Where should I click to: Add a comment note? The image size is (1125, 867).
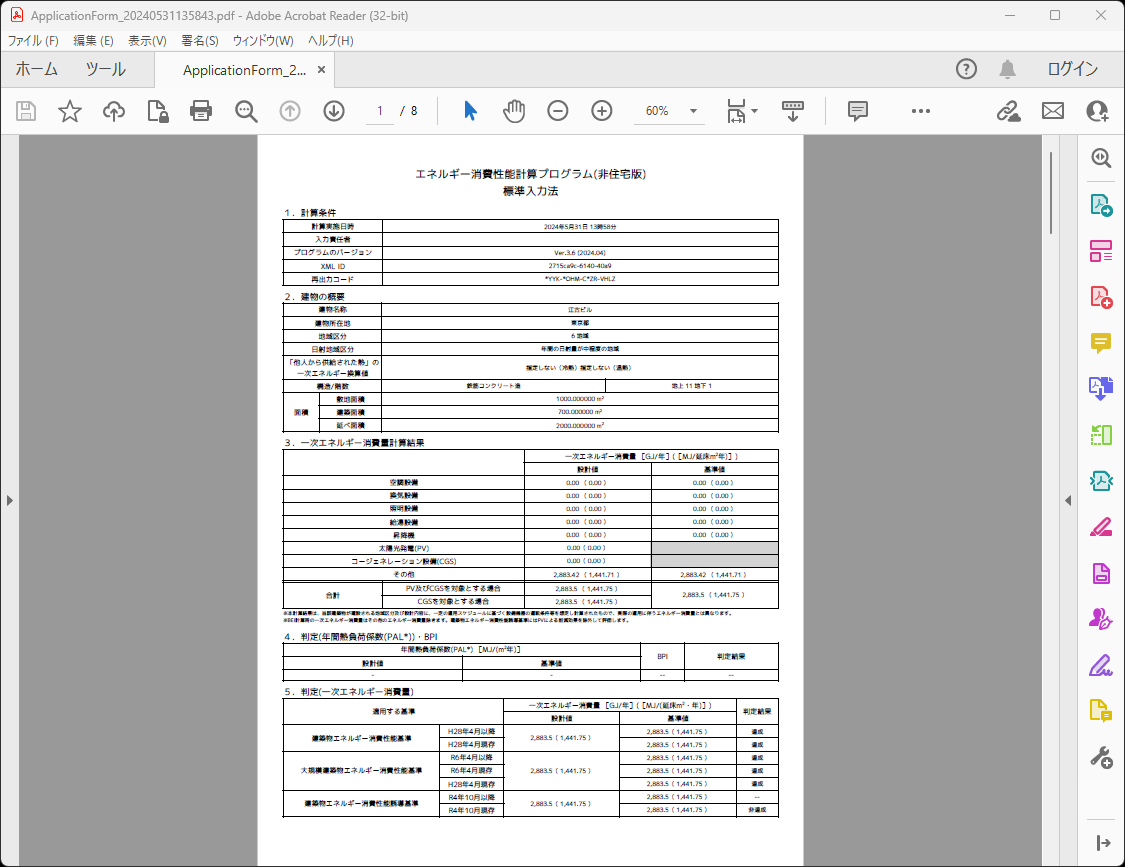(x=857, y=111)
